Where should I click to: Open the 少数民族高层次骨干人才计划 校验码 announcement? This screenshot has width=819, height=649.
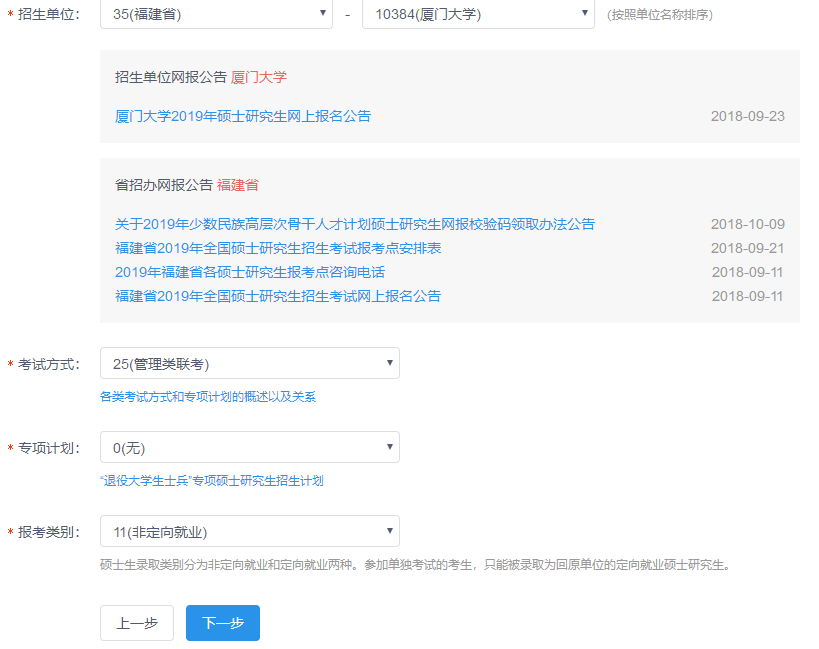coord(355,224)
